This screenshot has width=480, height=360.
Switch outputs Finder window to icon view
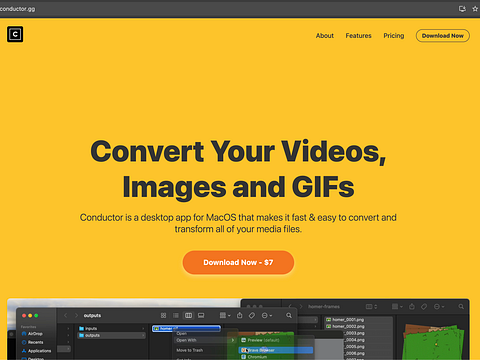coord(163,315)
